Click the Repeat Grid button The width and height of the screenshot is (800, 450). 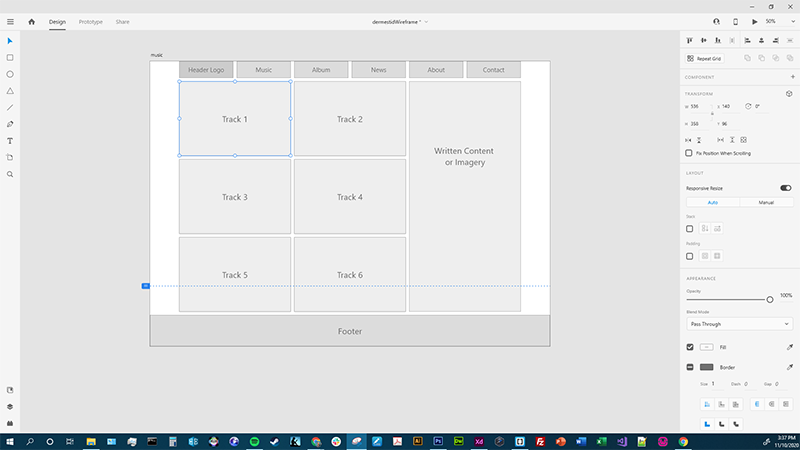point(705,59)
